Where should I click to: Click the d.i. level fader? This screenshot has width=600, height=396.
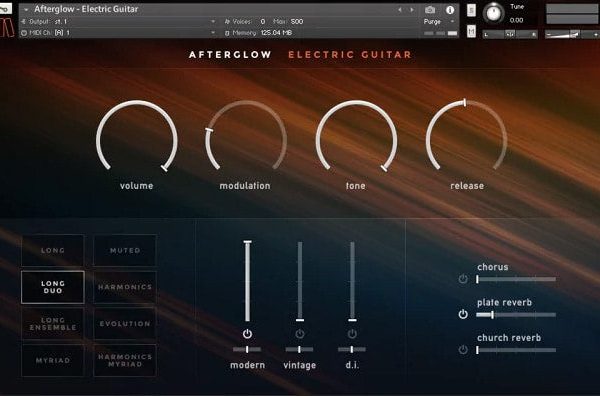[352, 281]
